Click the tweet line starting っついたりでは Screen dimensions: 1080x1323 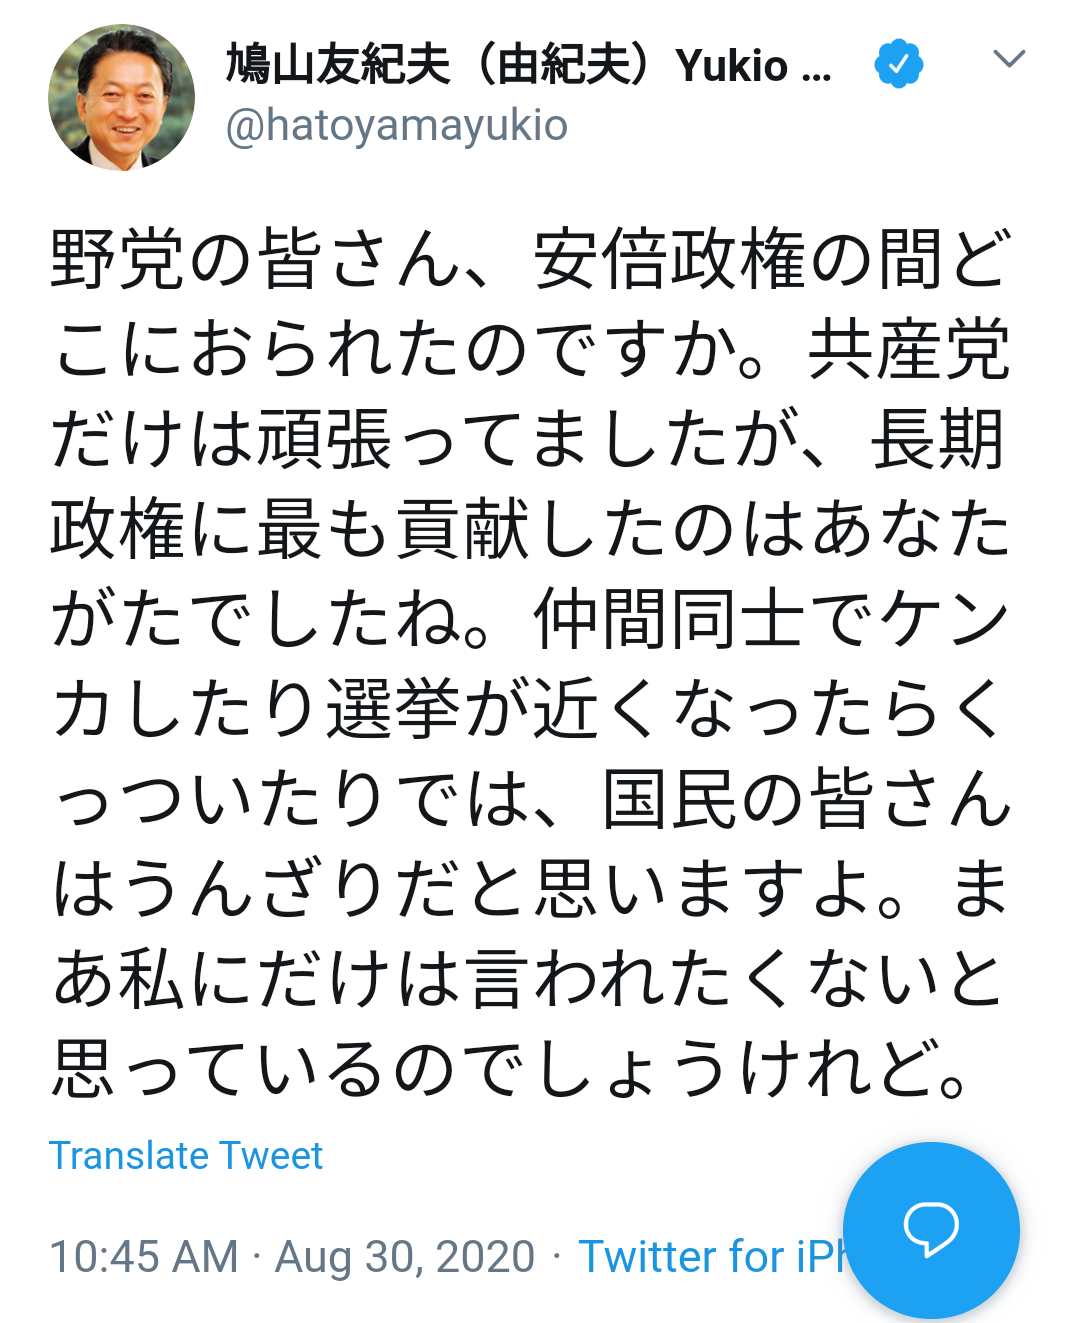point(531,800)
